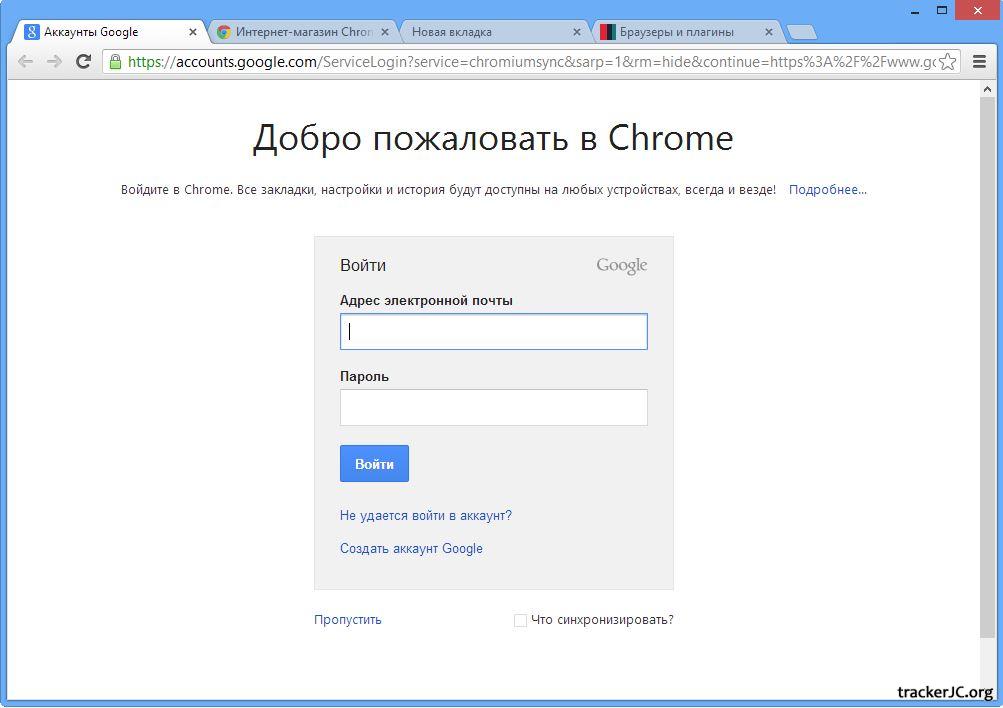The image size is (1003, 708).
Task: Toggle the 'Что синхронизировать?' checkbox
Action: click(520, 620)
